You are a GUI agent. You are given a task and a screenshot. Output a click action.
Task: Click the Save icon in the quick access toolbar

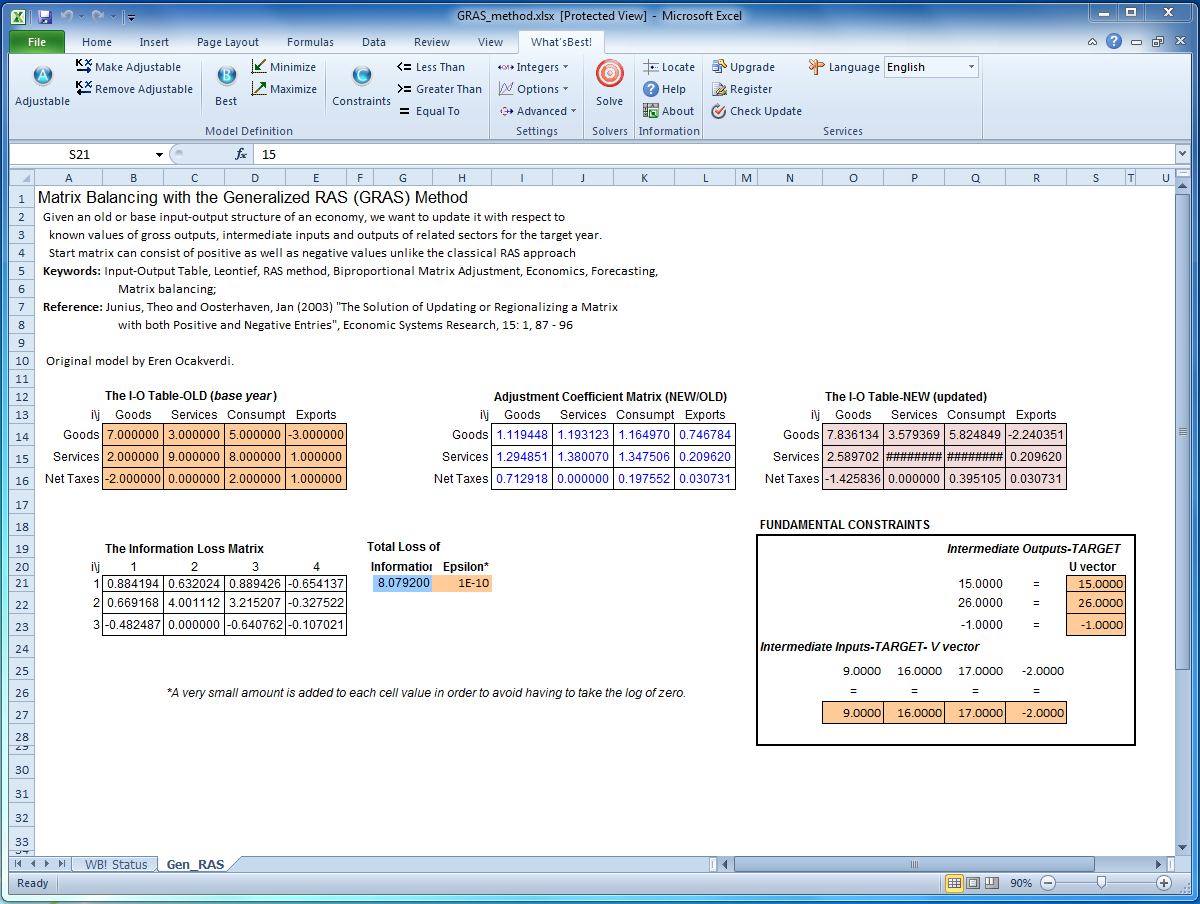coord(45,16)
